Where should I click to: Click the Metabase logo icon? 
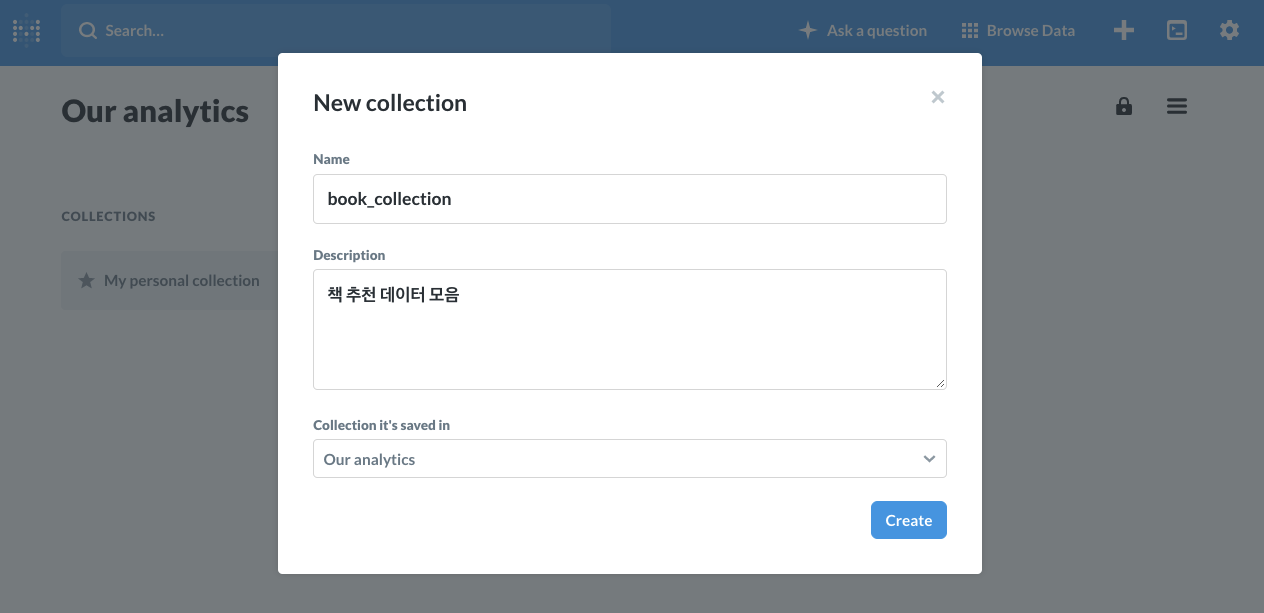tap(26, 31)
